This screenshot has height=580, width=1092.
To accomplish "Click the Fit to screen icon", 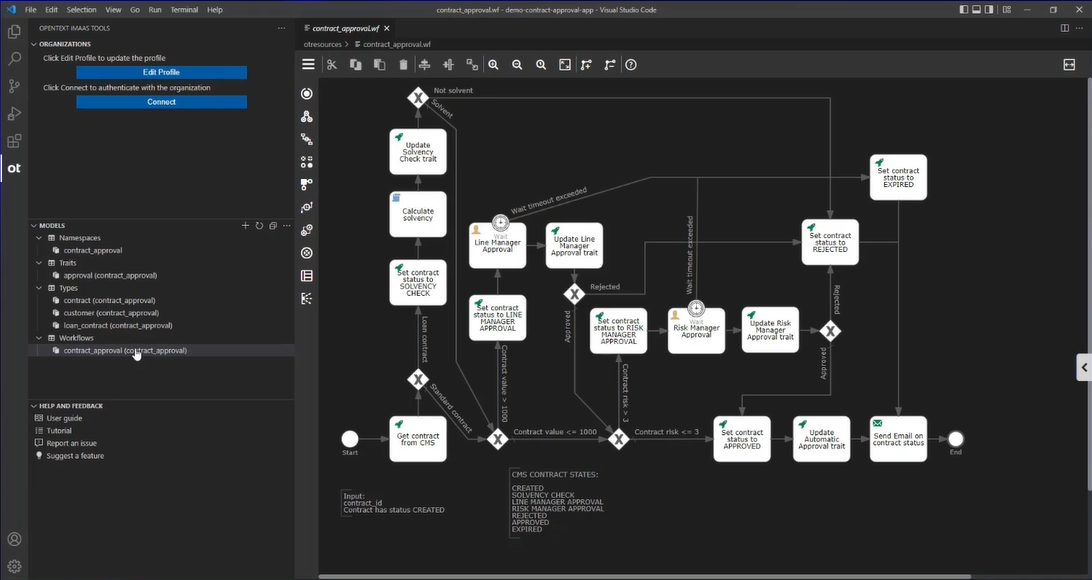I will 565,65.
